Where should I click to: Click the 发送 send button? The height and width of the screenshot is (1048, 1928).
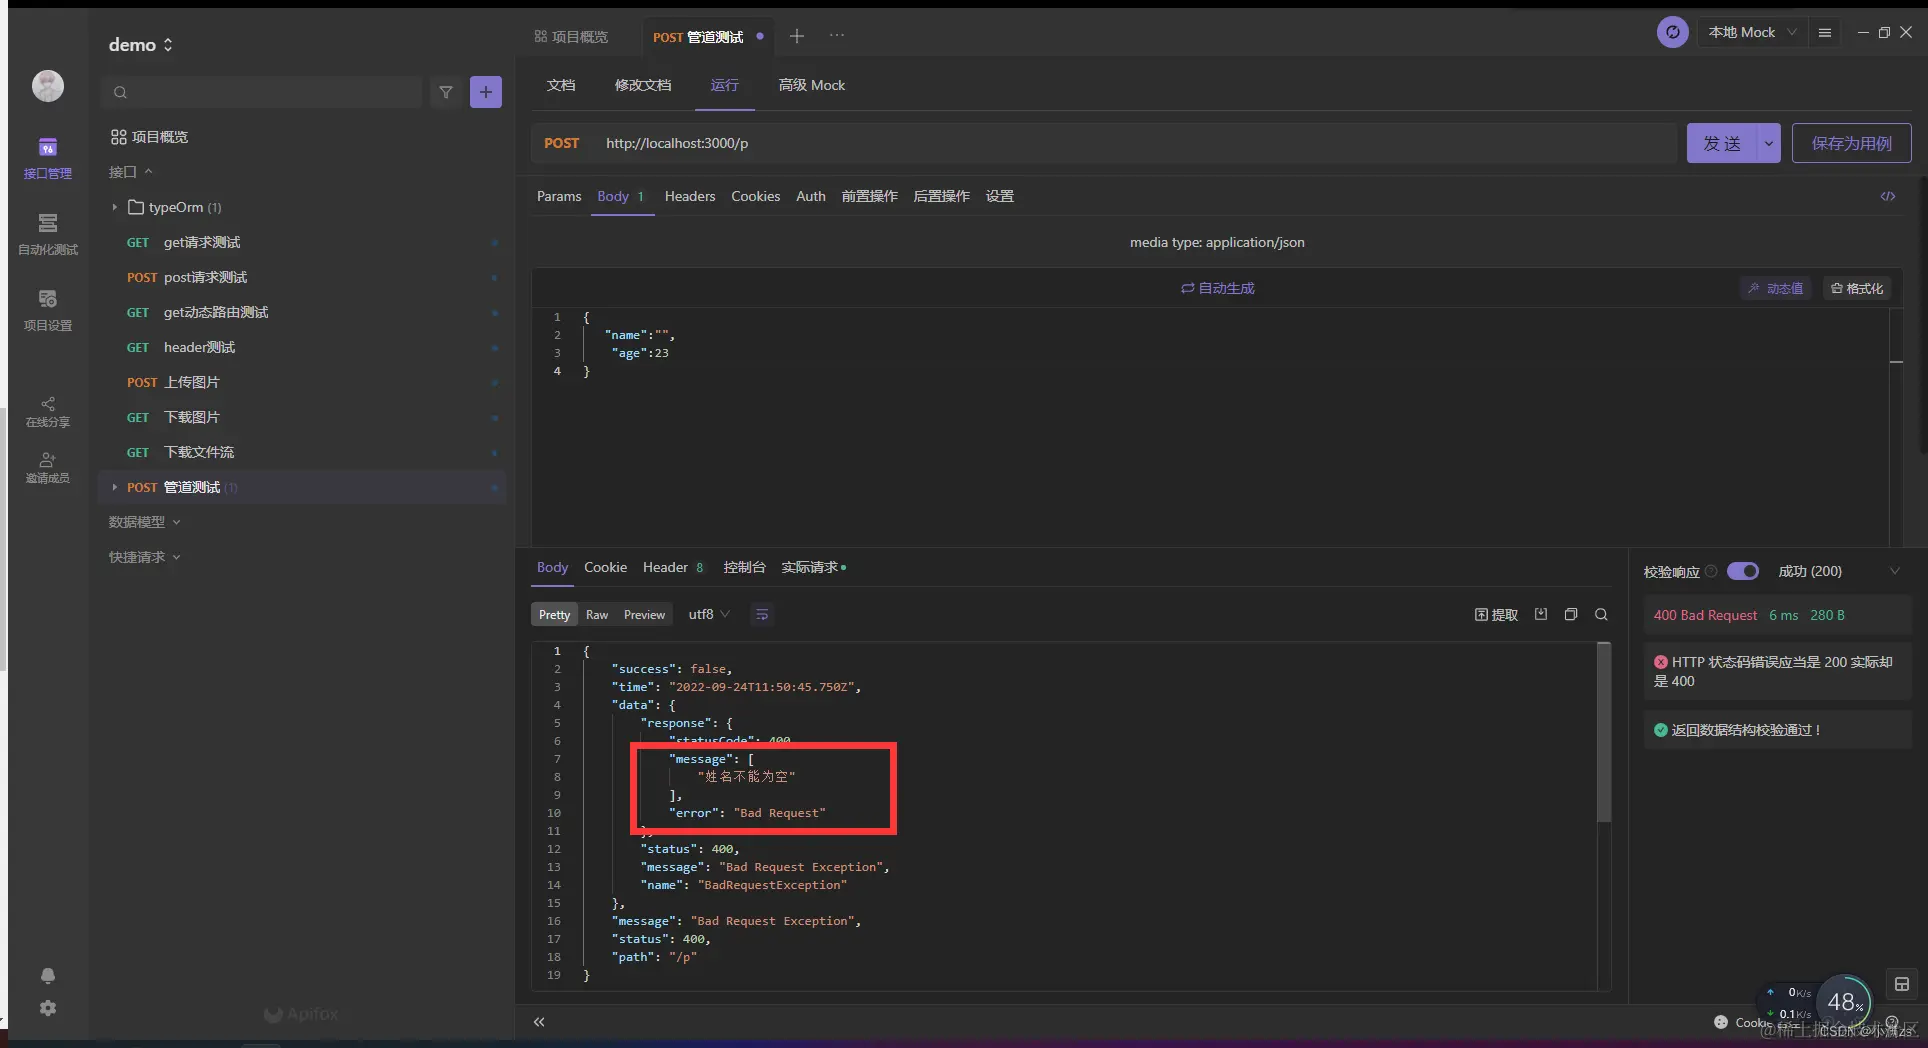click(1722, 143)
